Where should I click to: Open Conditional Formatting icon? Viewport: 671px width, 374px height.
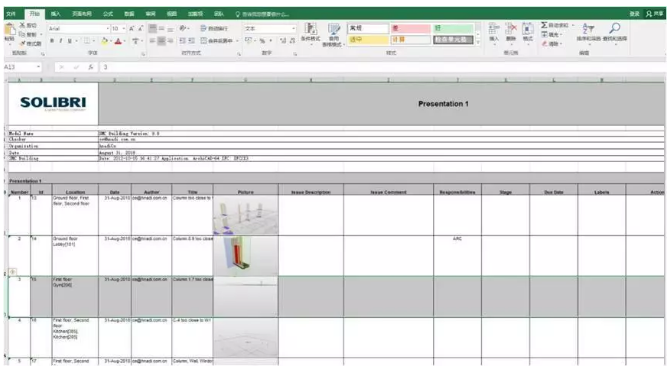(x=311, y=29)
